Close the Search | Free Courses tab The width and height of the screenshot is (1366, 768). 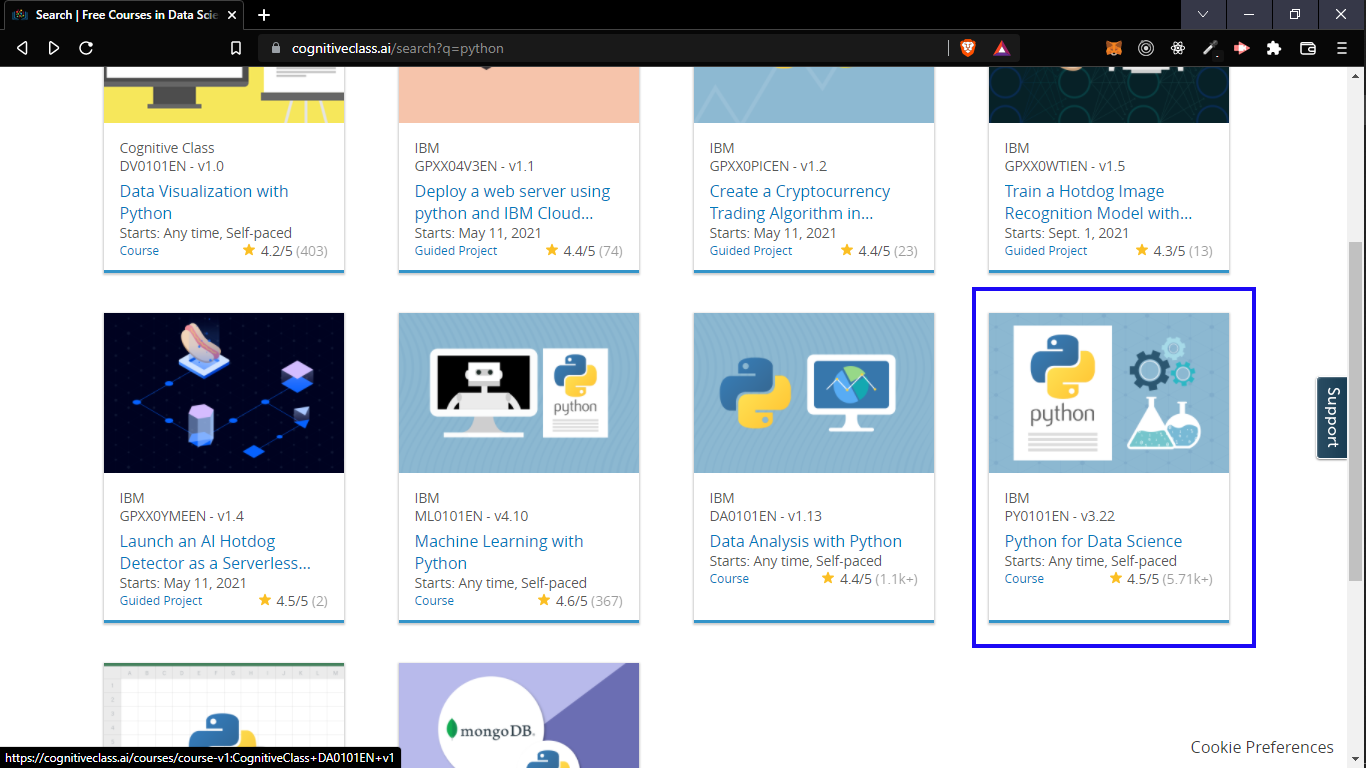[231, 15]
